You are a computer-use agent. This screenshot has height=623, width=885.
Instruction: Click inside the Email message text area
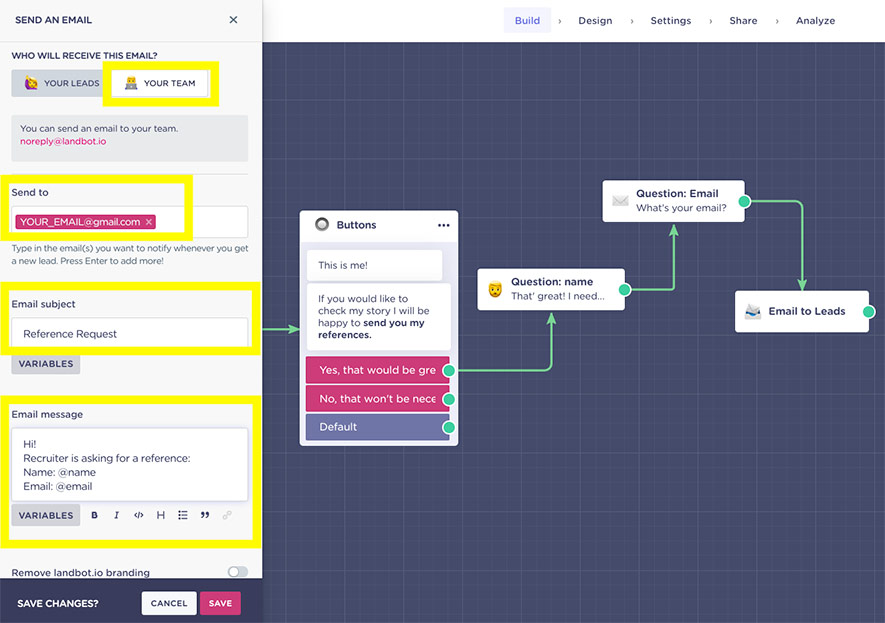pyautogui.click(x=130, y=464)
